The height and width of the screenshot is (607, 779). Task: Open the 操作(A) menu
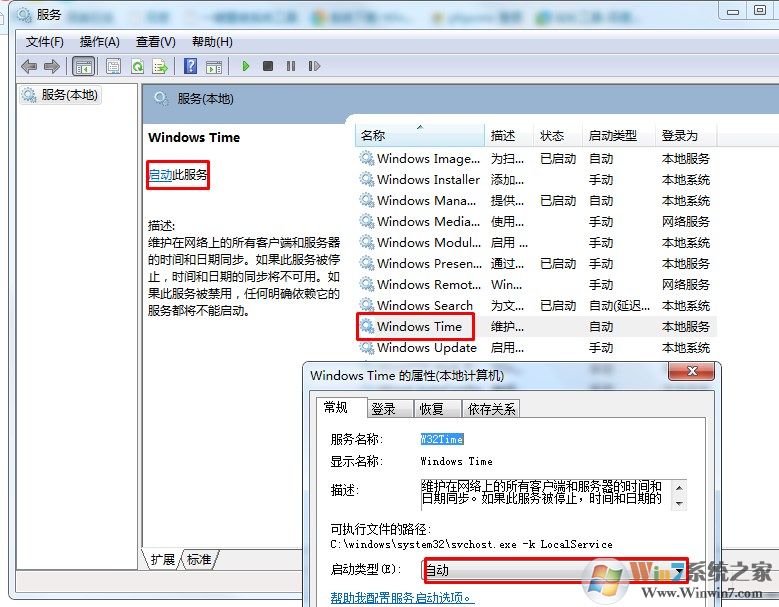coord(99,41)
